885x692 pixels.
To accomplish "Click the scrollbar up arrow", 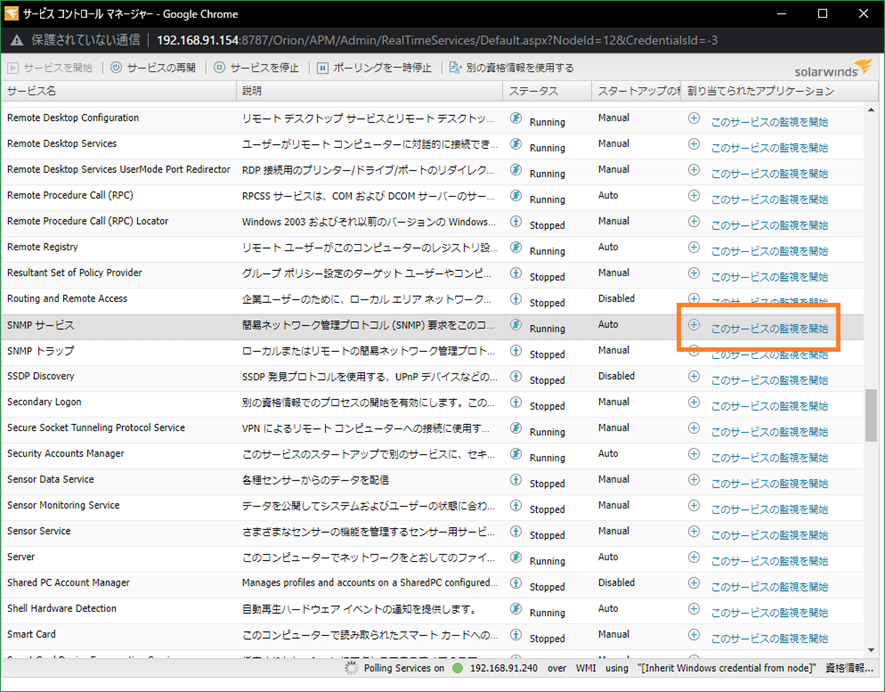I will click(x=871, y=110).
